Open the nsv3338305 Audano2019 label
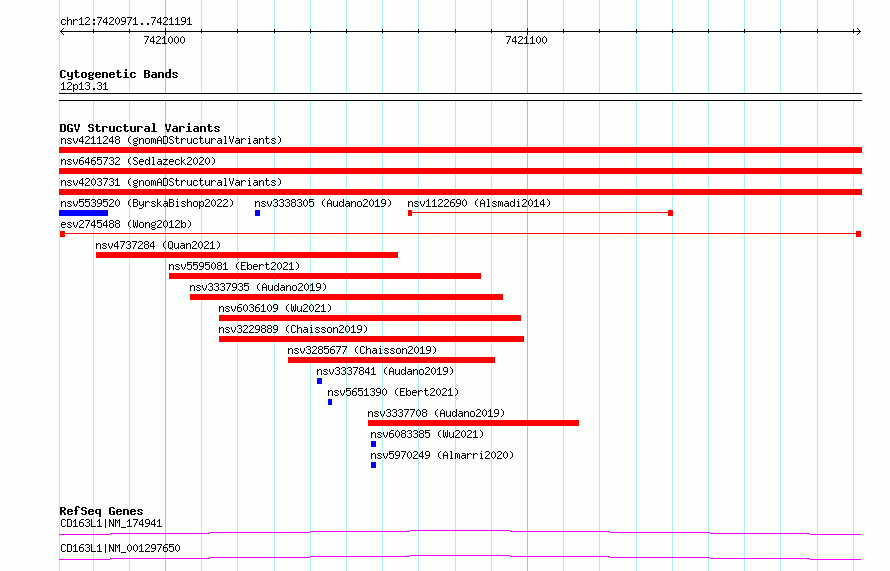Image resolution: width=890 pixels, height=571 pixels. (323, 203)
